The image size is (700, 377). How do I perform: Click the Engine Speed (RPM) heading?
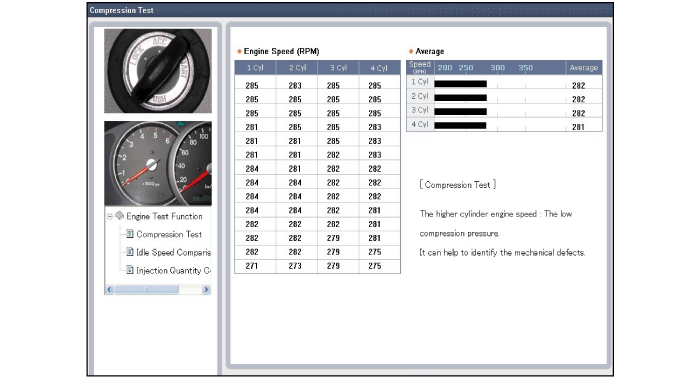pyautogui.click(x=281, y=51)
